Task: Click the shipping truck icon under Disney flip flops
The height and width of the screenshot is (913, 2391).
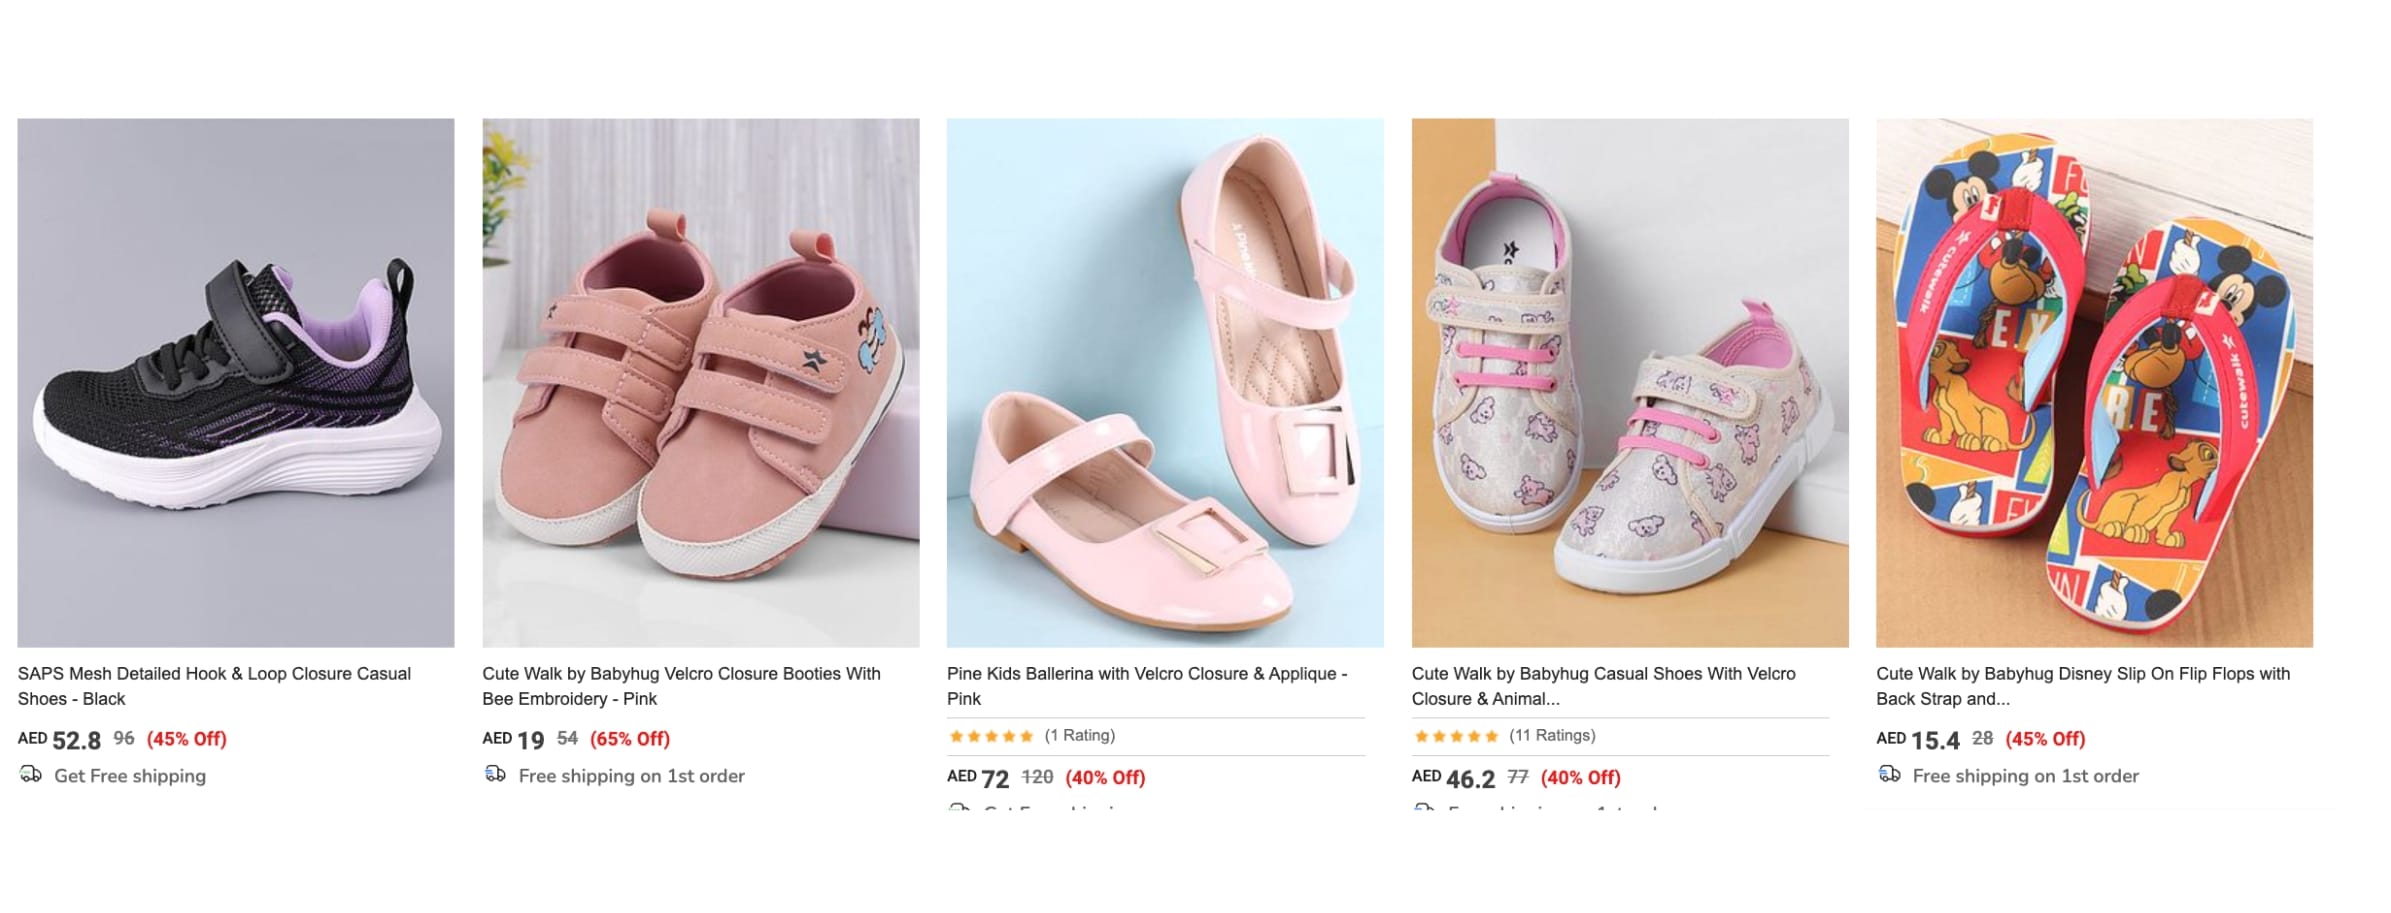Action: (1889, 774)
